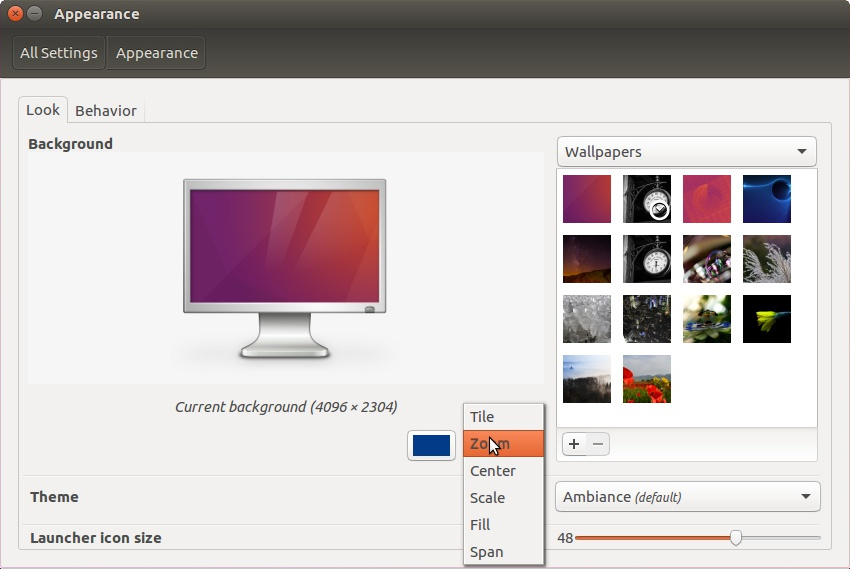Click the Launcher icon size slider handle
850x569 pixels.
[x=736, y=538]
